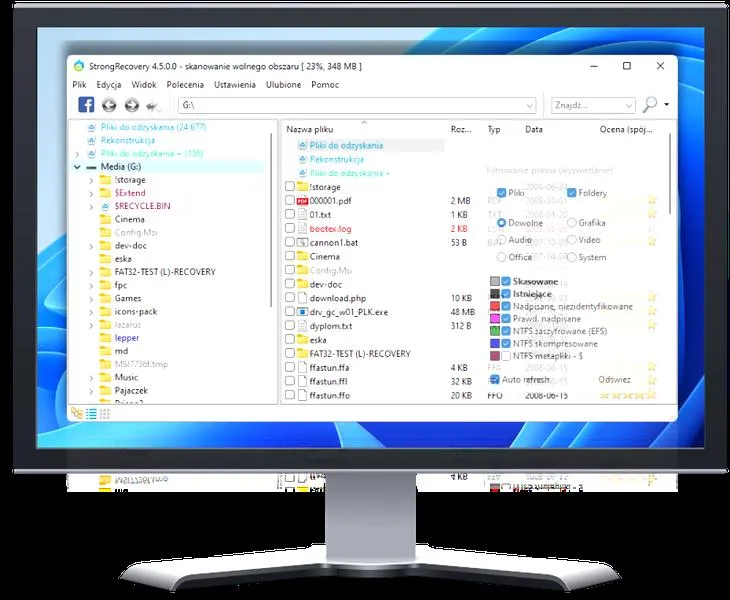Screen dimensions: 730x600
Task: Open Rekonstrukcja entry in file list
Action: pyautogui.click(x=336, y=159)
